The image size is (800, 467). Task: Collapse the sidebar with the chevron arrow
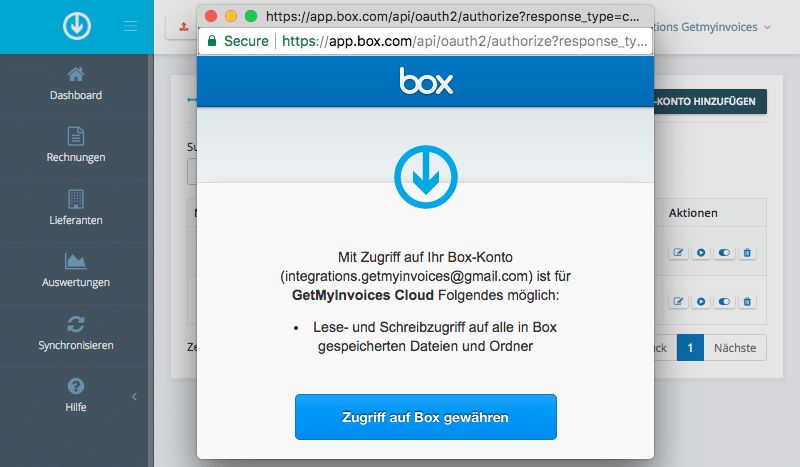[134, 397]
